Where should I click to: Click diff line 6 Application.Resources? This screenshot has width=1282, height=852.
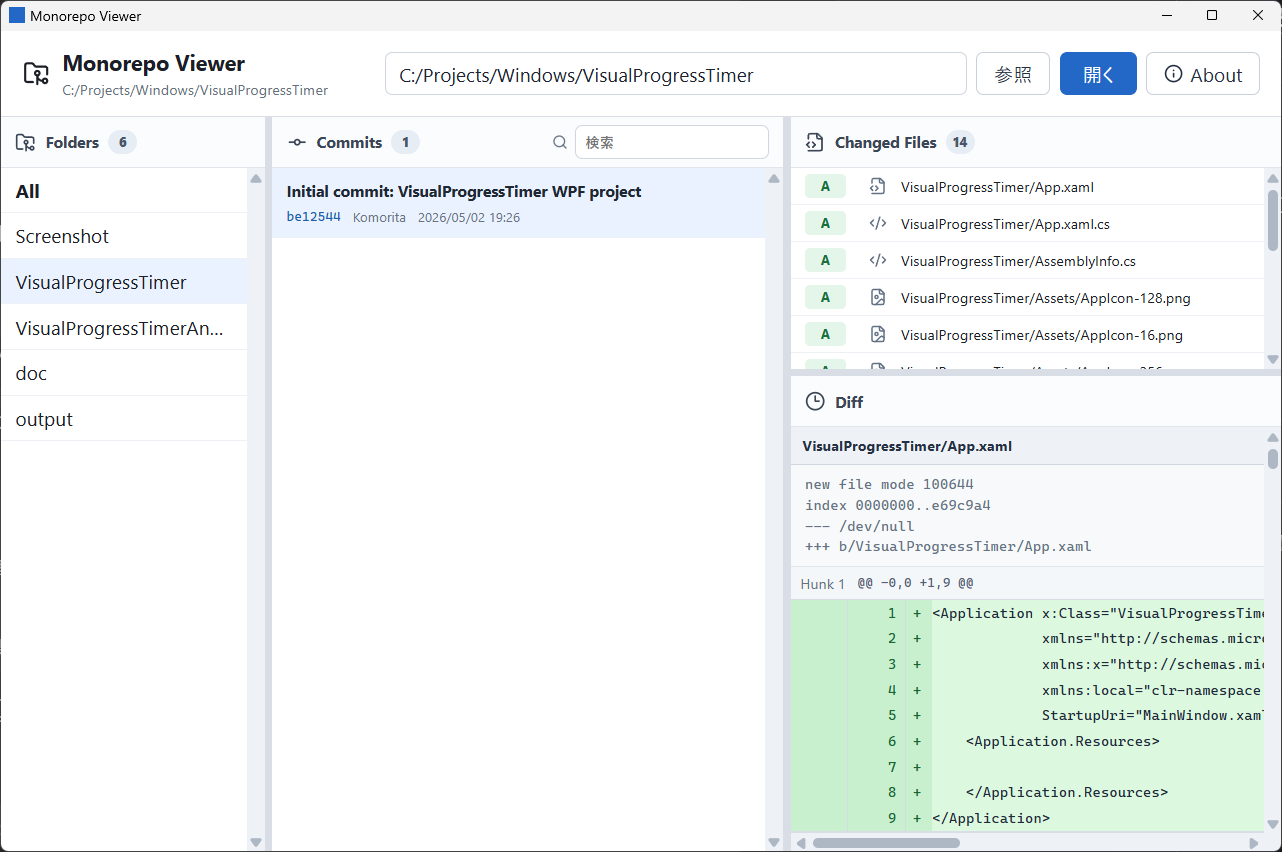(1028, 741)
